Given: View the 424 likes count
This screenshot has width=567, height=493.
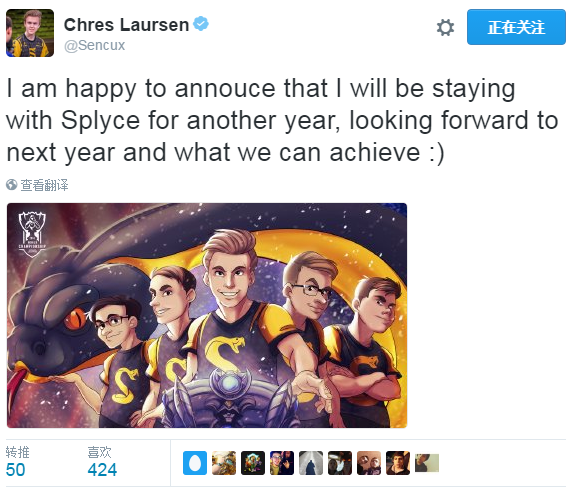Looking at the screenshot, I should 102,470.
